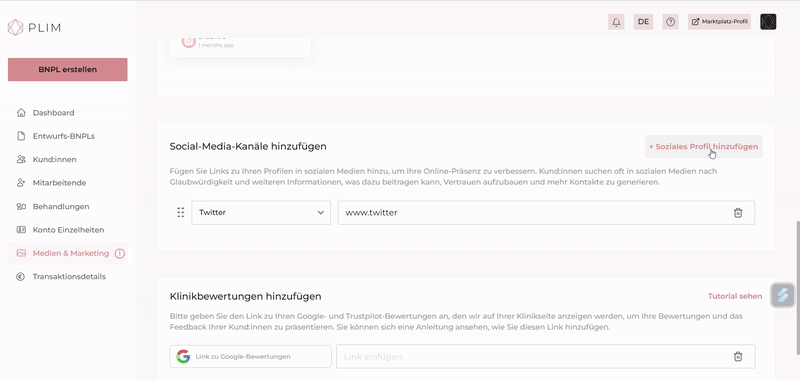This screenshot has width=800, height=380.
Task: Click the Behandlungen icon
Action: coord(21,207)
